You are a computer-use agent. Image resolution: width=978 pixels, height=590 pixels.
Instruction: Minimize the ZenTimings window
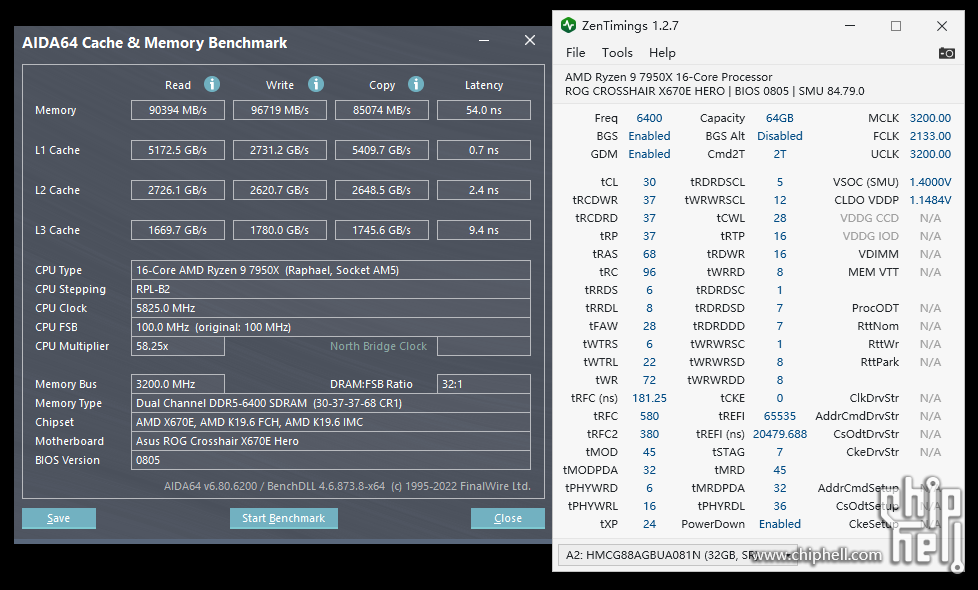[850, 26]
